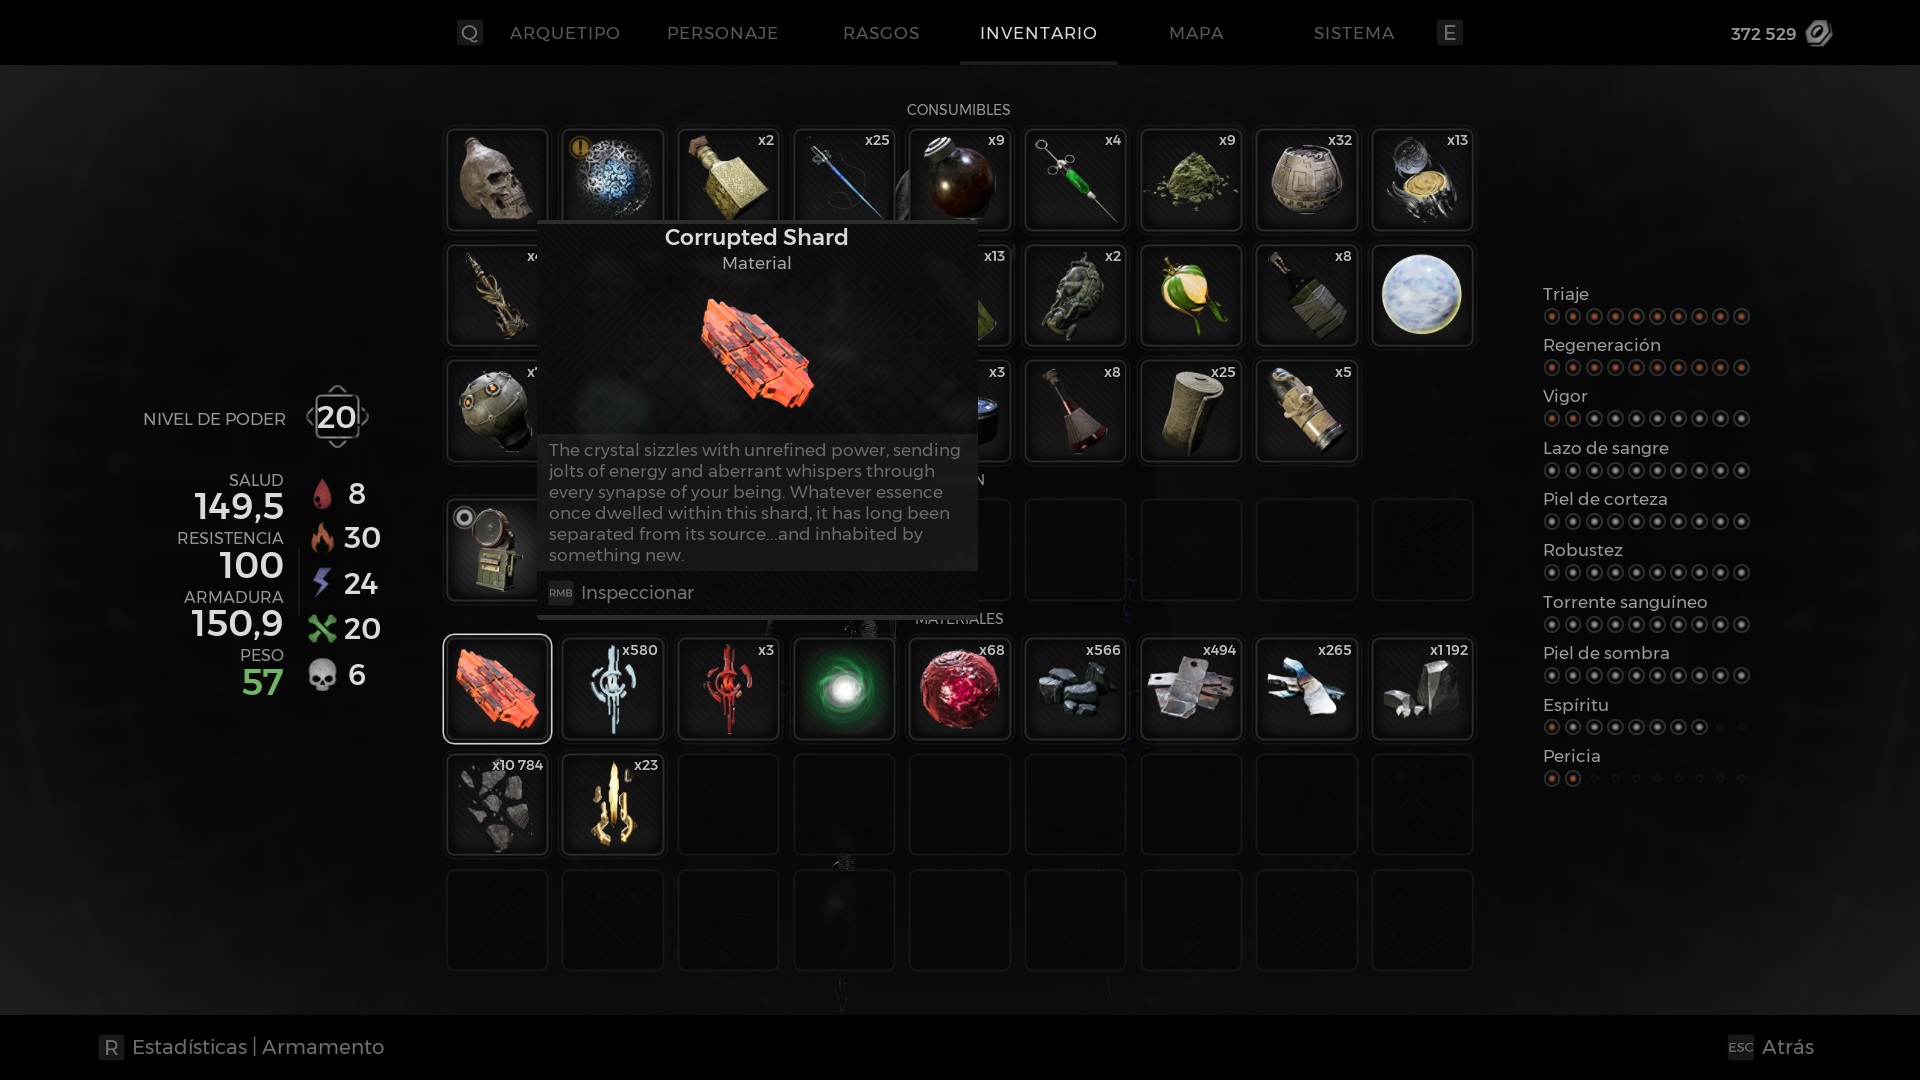Select the Corrupted Shard material slot
This screenshot has height=1080, width=1920.
(497, 689)
